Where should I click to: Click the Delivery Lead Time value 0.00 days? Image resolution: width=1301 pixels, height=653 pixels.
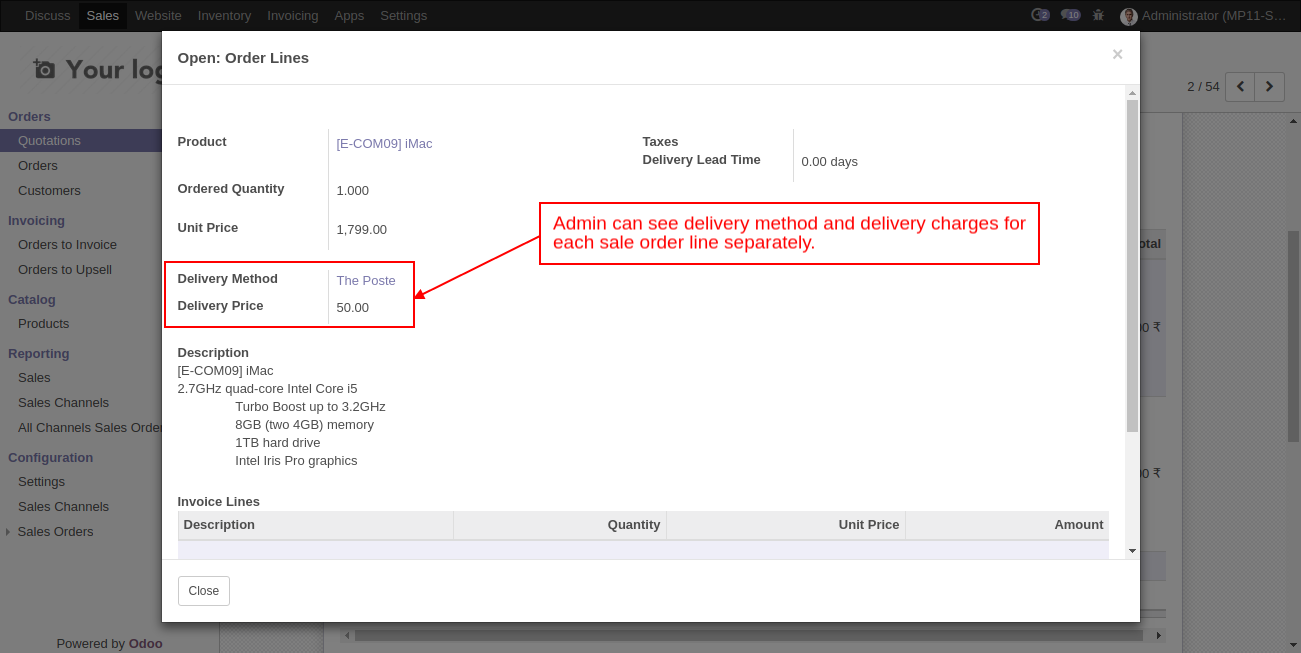[x=830, y=162]
